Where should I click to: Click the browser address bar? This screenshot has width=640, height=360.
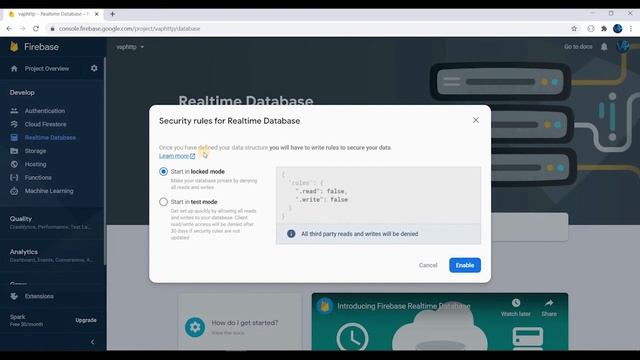(x=306, y=29)
